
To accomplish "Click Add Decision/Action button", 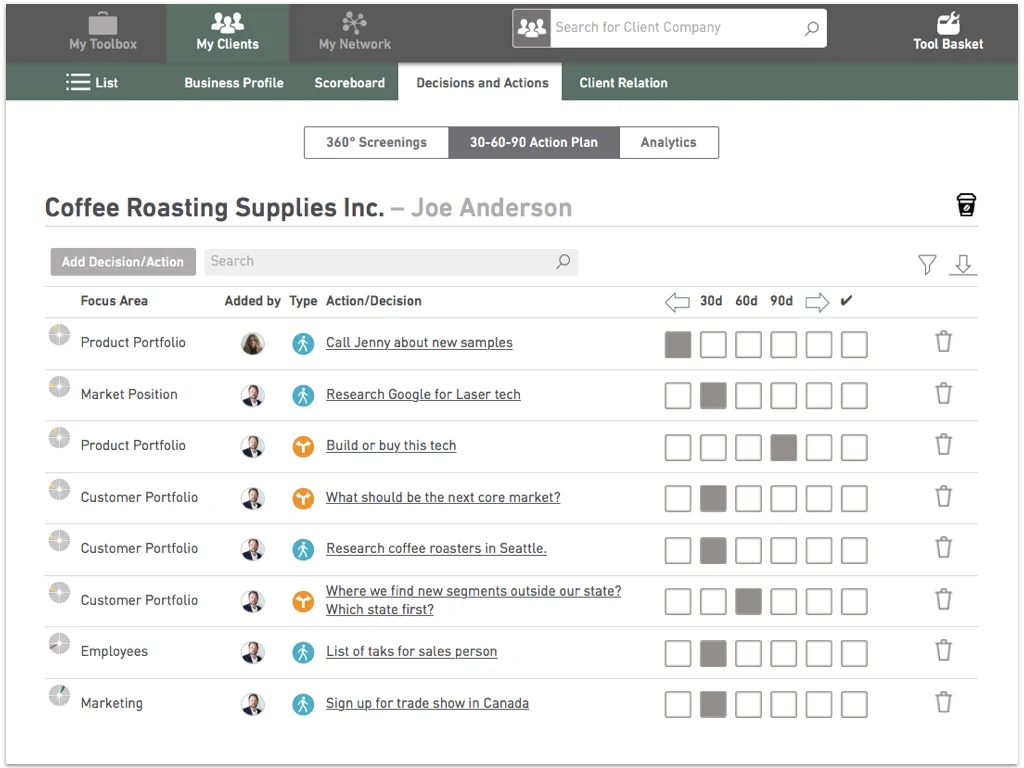I will (123, 262).
